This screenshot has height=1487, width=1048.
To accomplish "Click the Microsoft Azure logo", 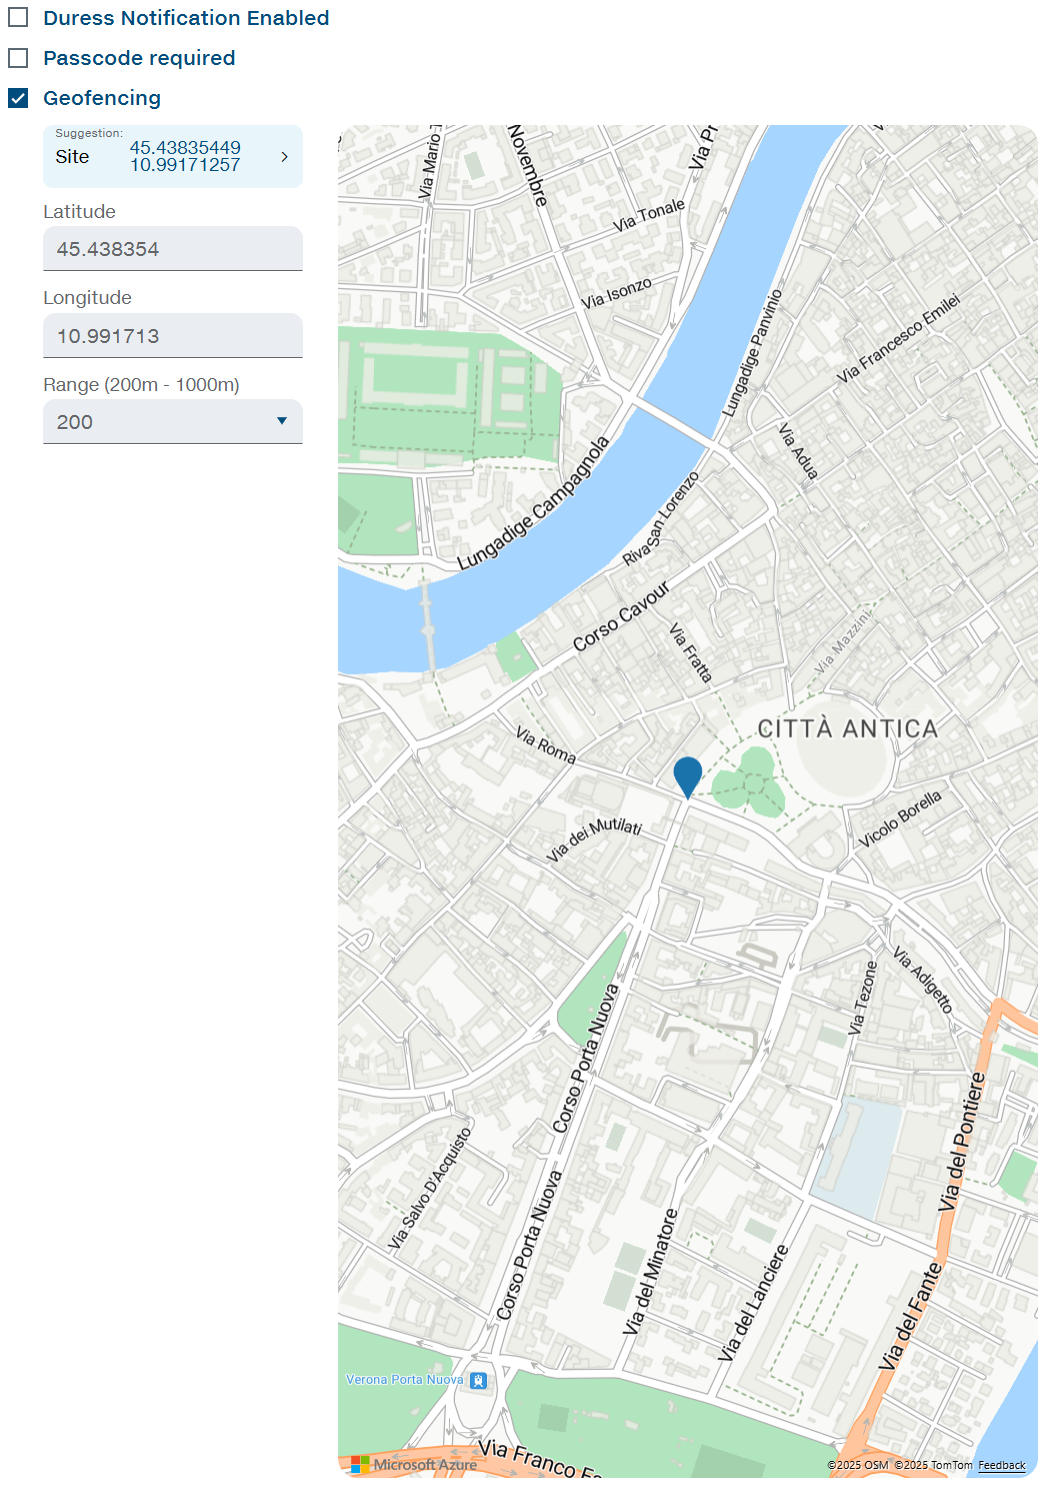I will [415, 1465].
